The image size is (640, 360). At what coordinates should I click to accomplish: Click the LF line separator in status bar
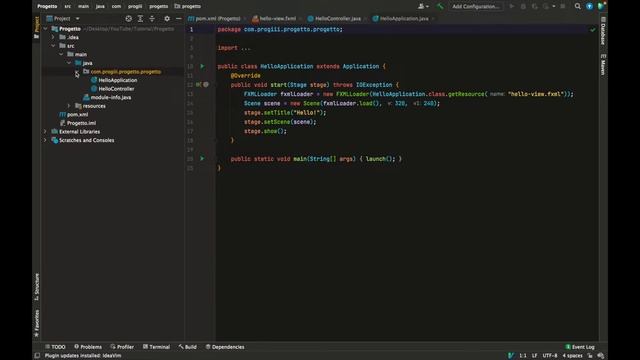[534, 356]
